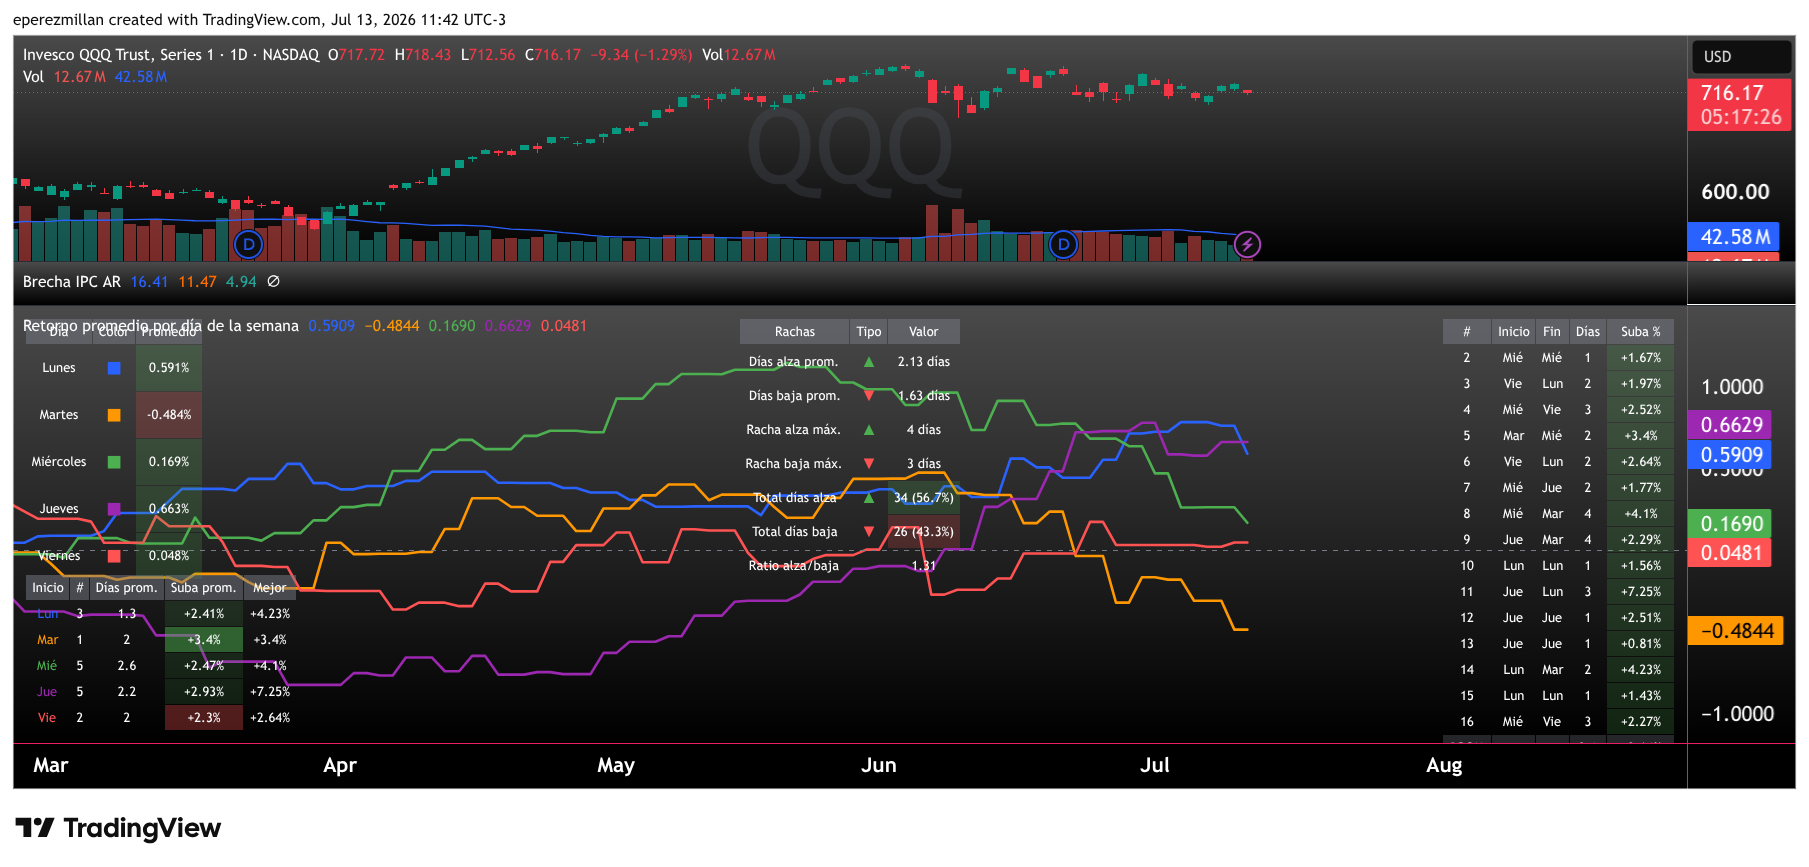Click the Días prom. column header
The height and width of the screenshot is (867, 1809).
[126, 588]
